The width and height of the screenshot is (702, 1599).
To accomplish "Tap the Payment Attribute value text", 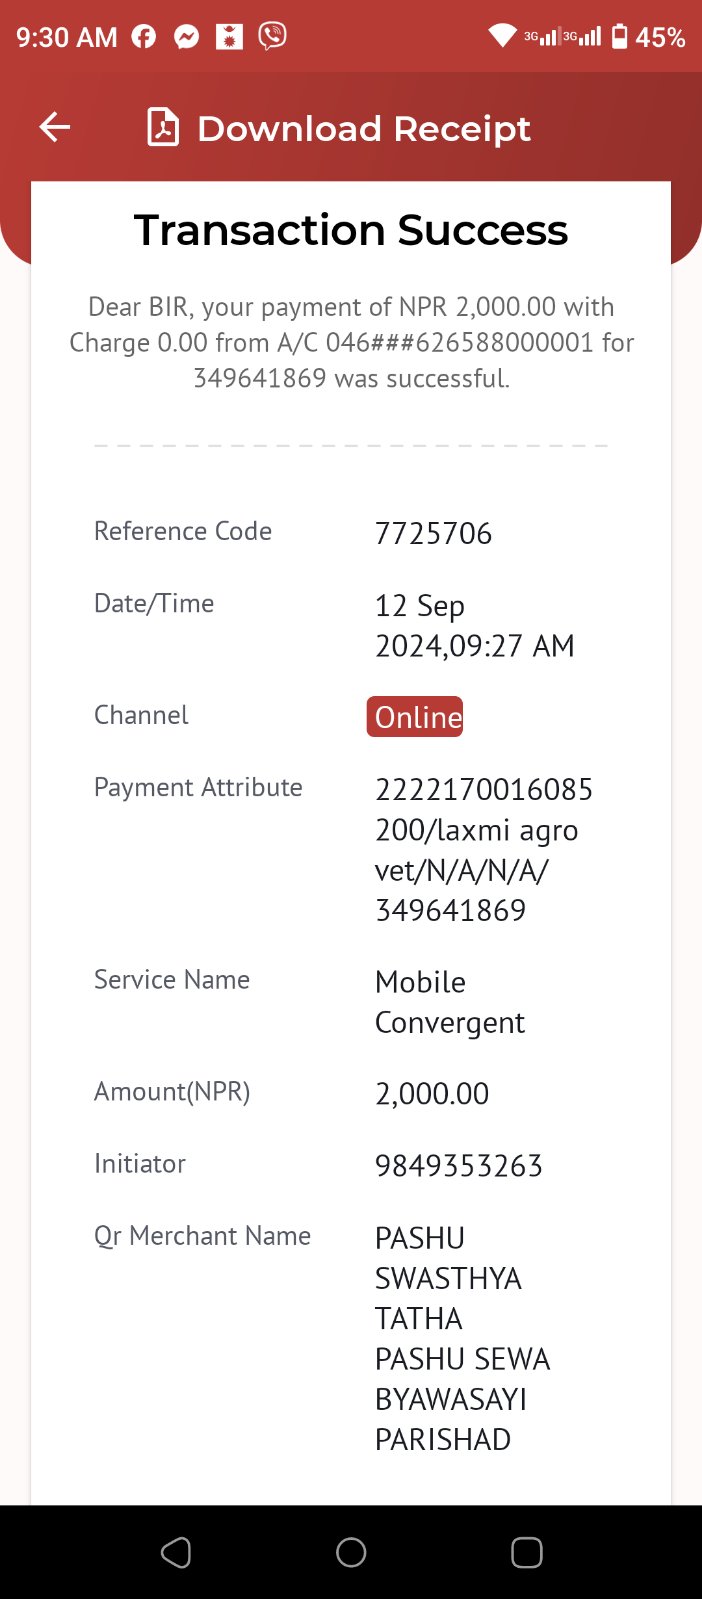I will (x=484, y=850).
